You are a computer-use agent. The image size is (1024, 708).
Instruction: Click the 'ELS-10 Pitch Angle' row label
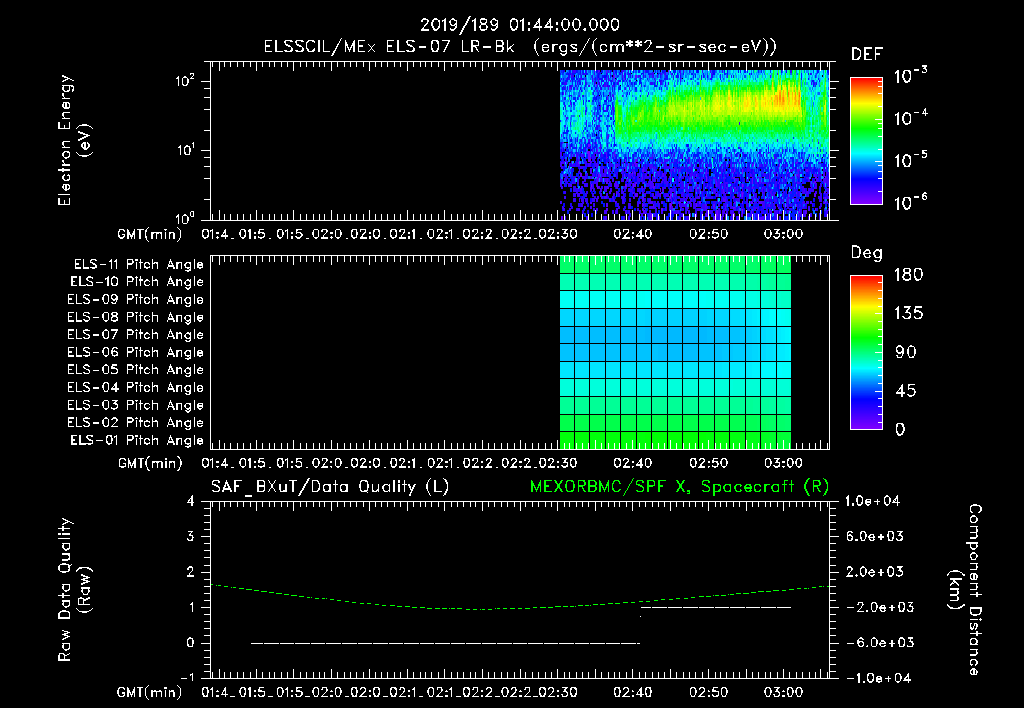(x=137, y=282)
